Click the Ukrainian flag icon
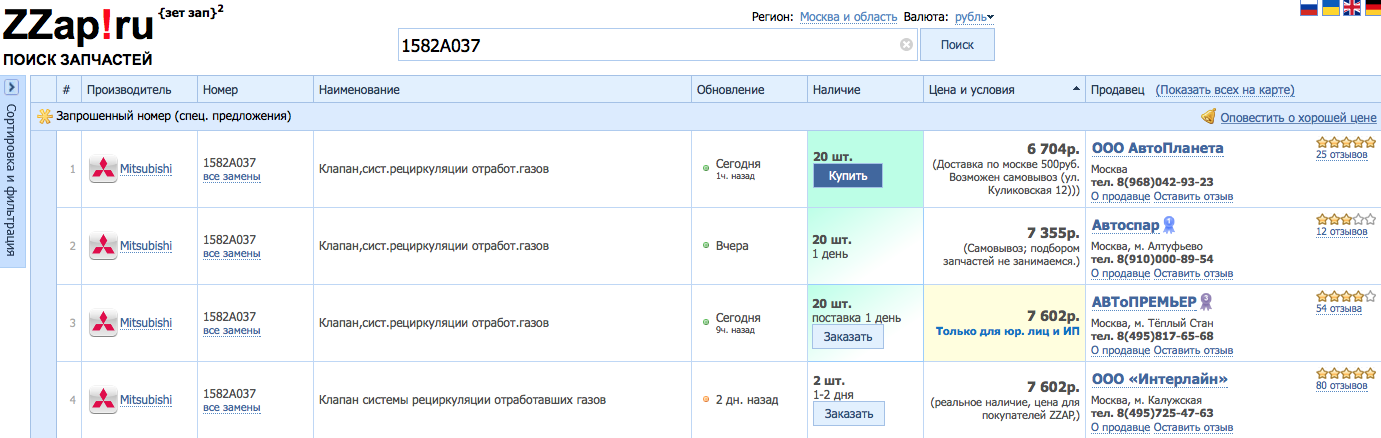1381x438 pixels. [1331, 8]
